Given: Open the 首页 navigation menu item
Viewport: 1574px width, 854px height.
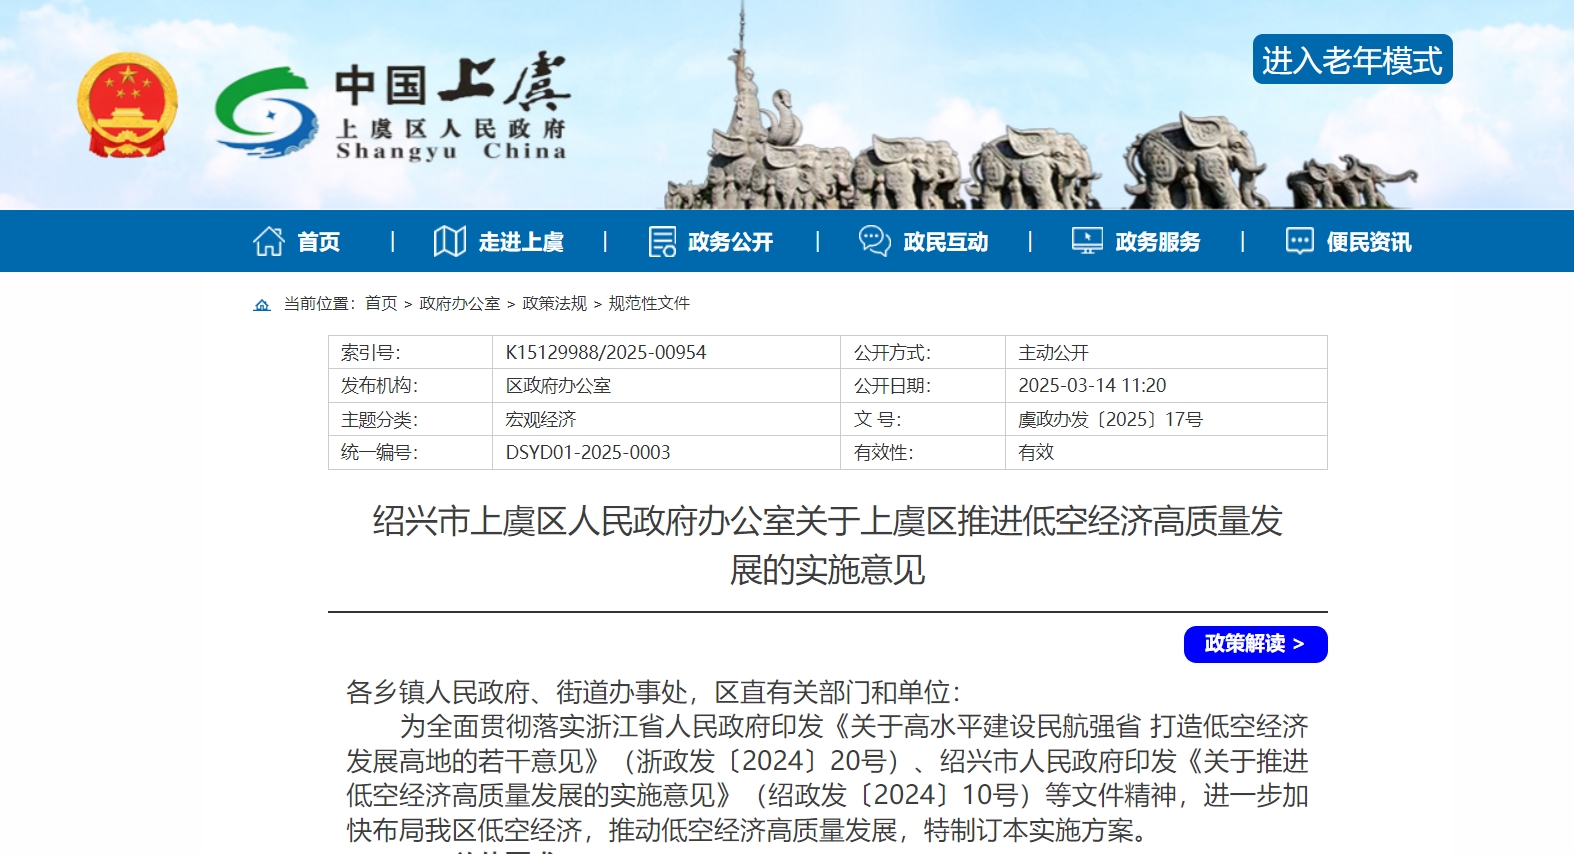Looking at the screenshot, I should click(x=318, y=242).
